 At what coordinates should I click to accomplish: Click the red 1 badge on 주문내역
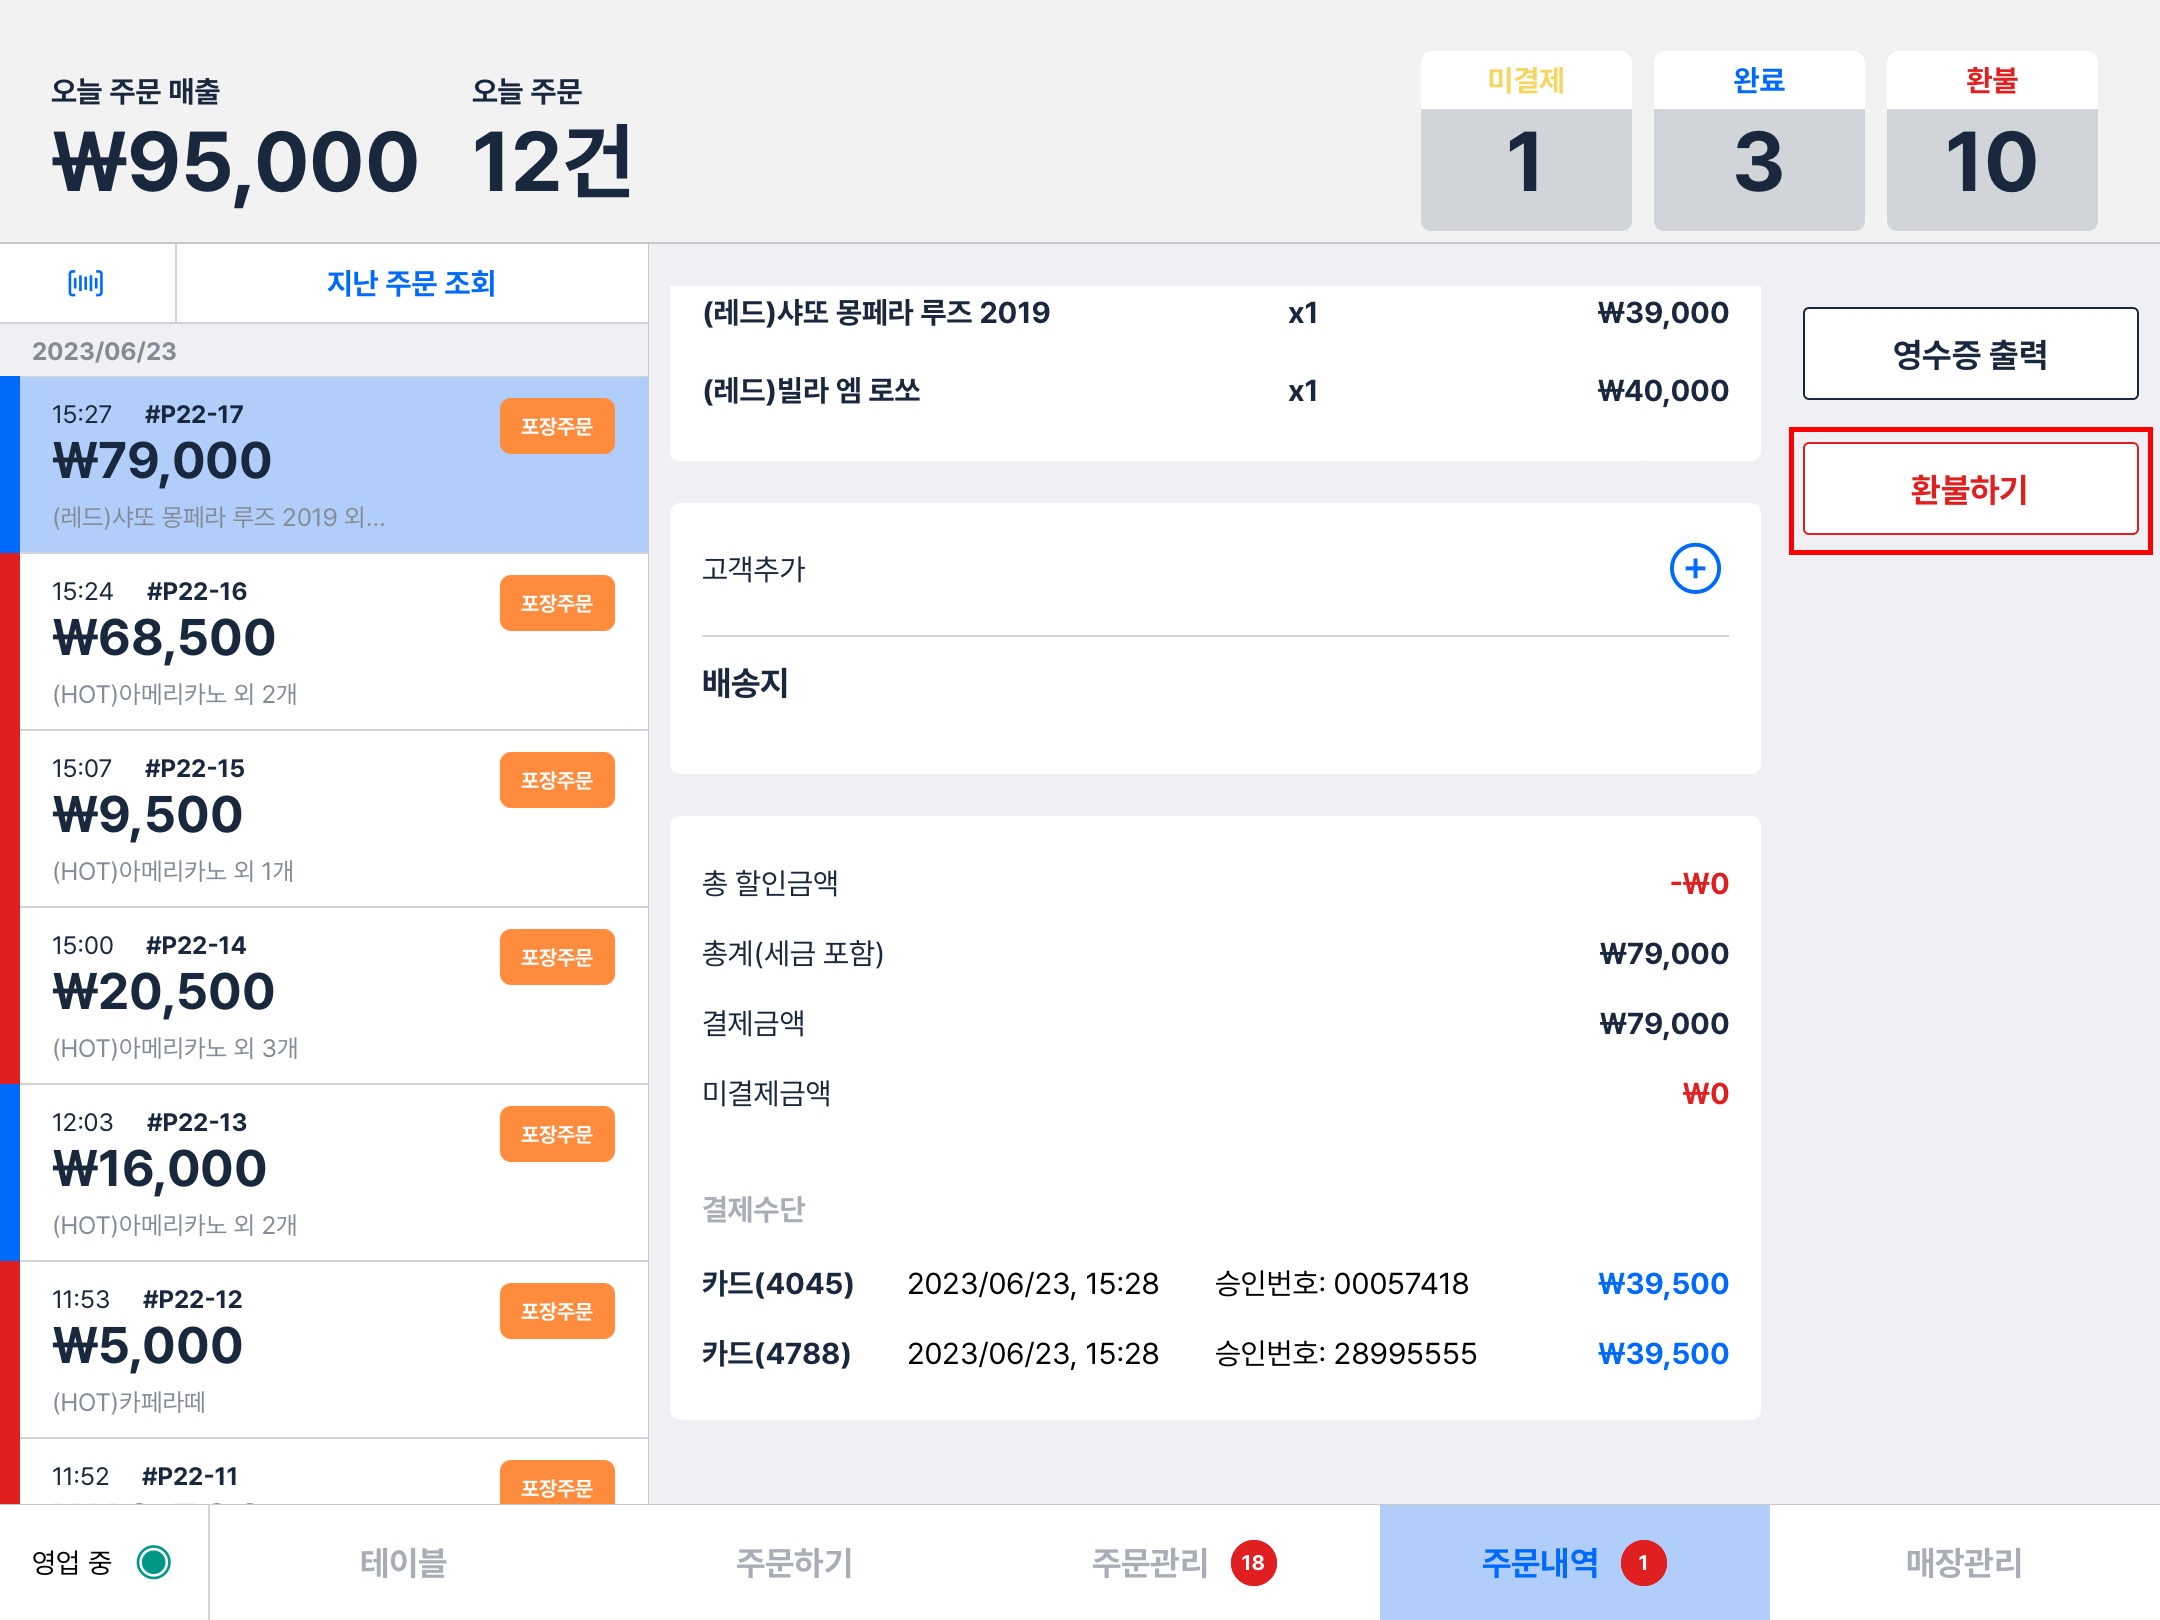pyautogui.click(x=1643, y=1562)
